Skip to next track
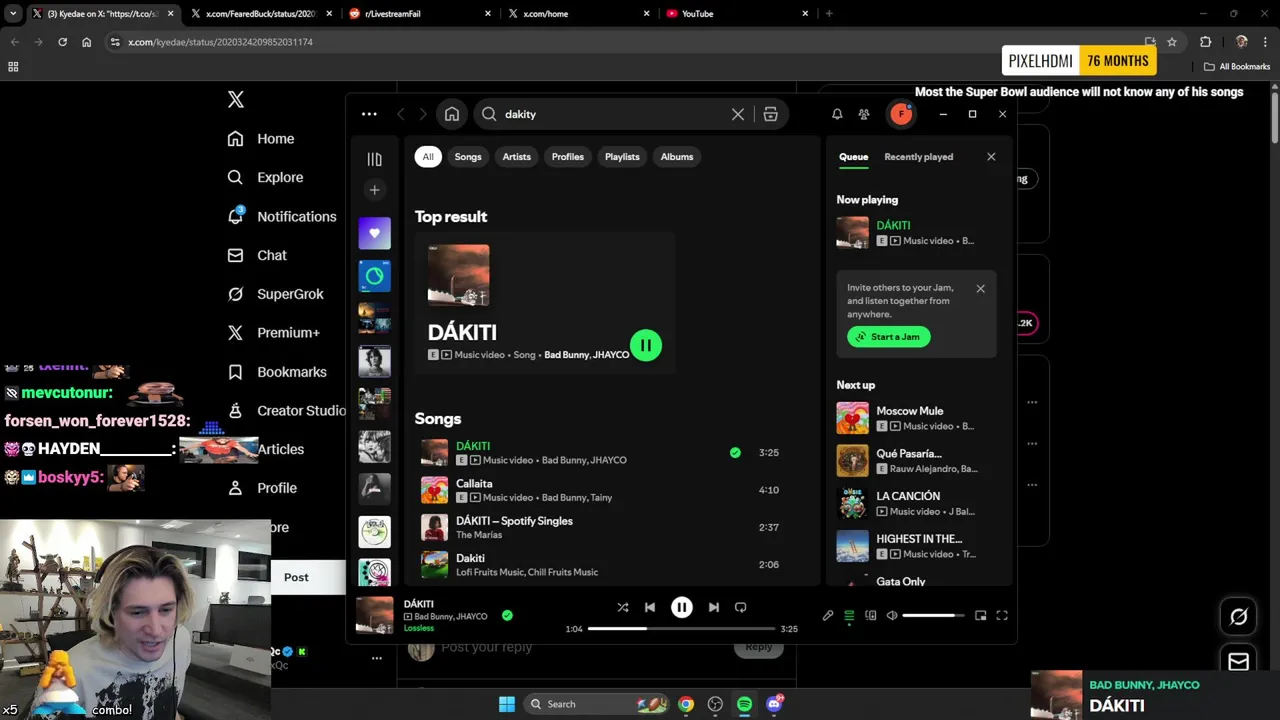Screen dimensions: 1280x720 714,607
